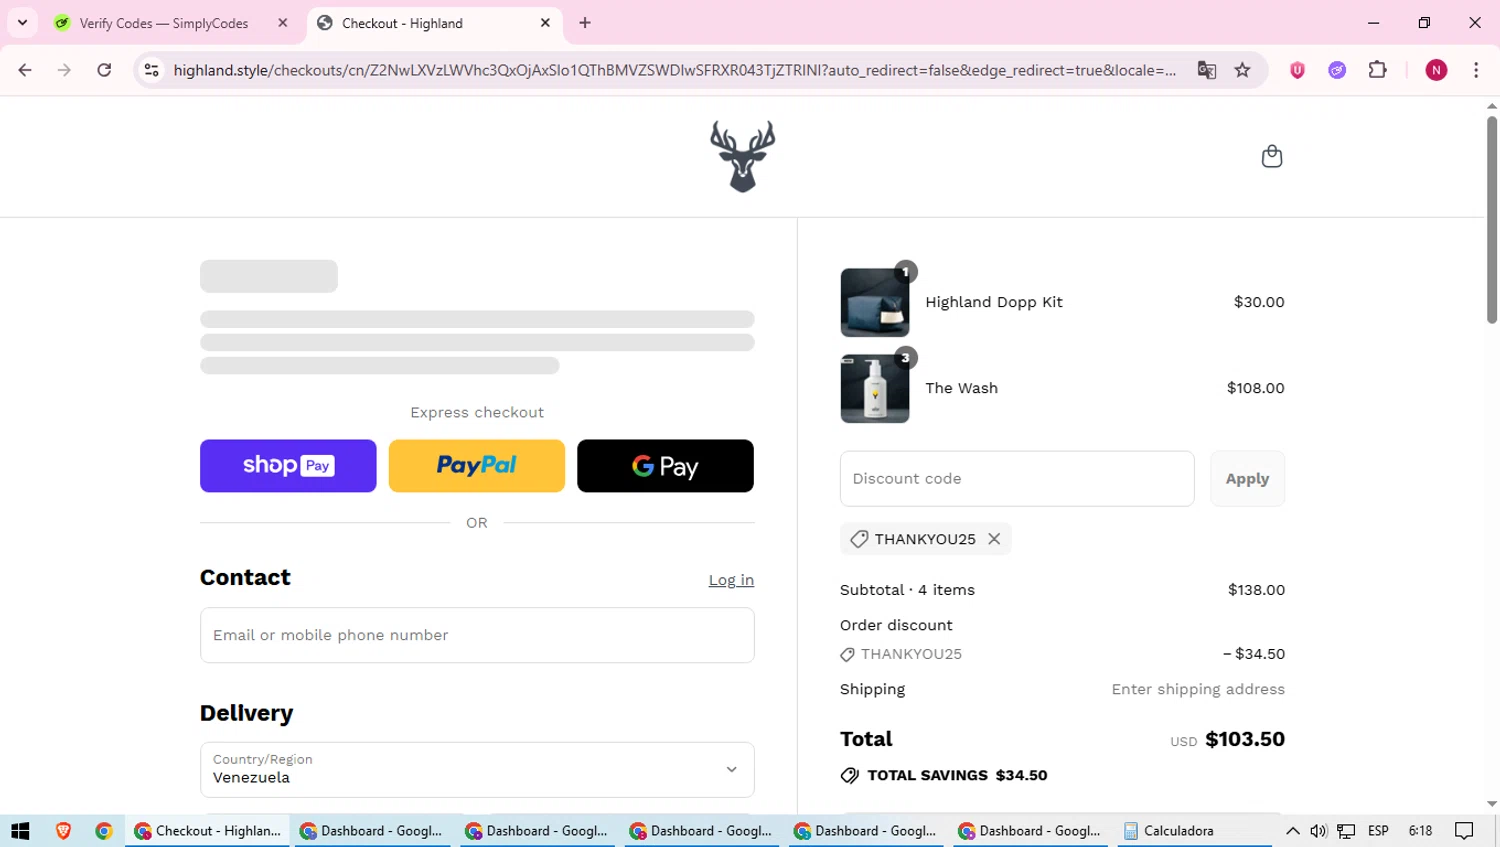Open Chrome three-dot menu
The image size is (1500, 847).
[x=1476, y=70]
